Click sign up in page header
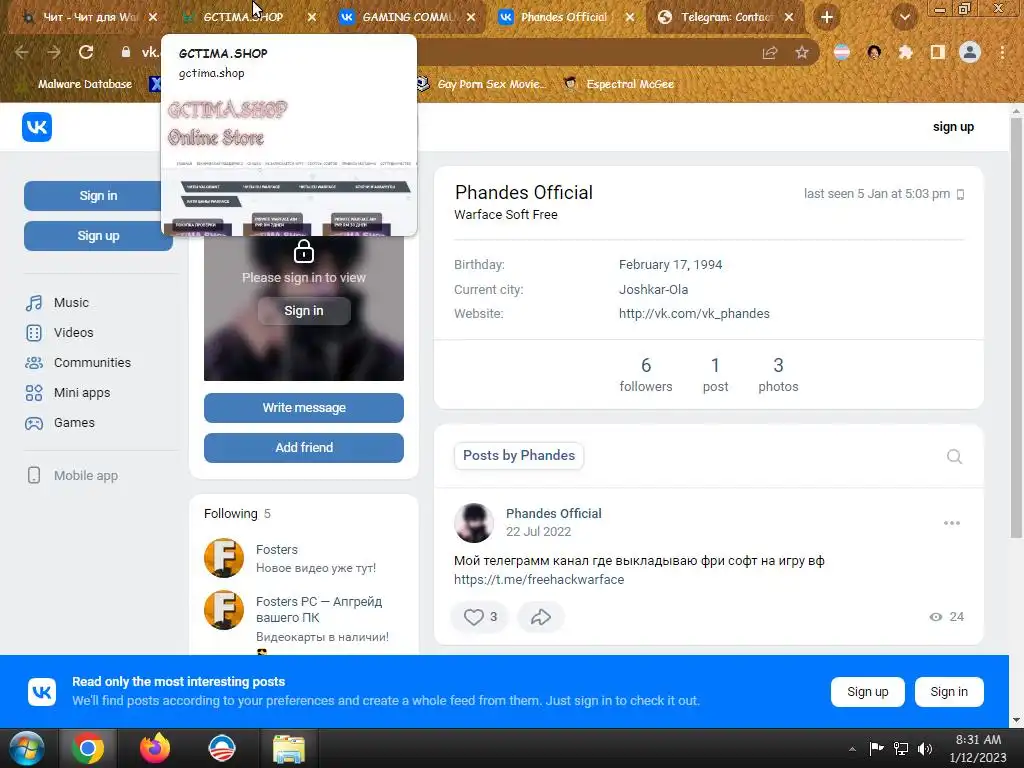Viewport: 1024px width, 768px height. point(953,127)
